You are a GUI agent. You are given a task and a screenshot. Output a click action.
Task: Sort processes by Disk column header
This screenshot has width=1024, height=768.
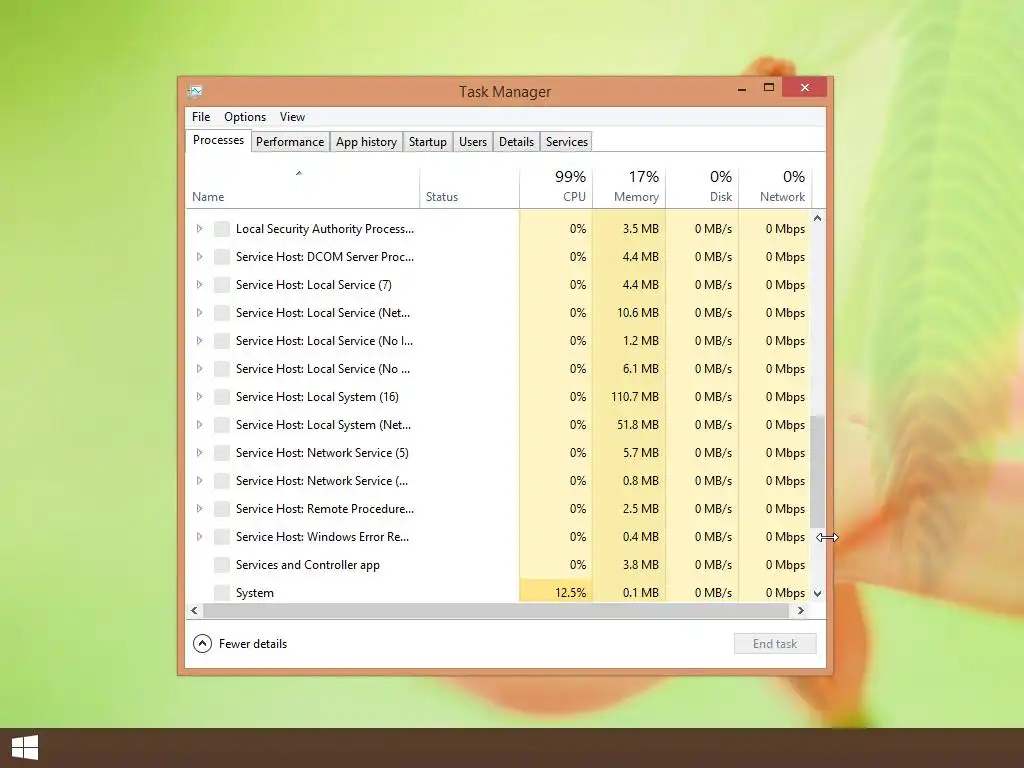702,187
